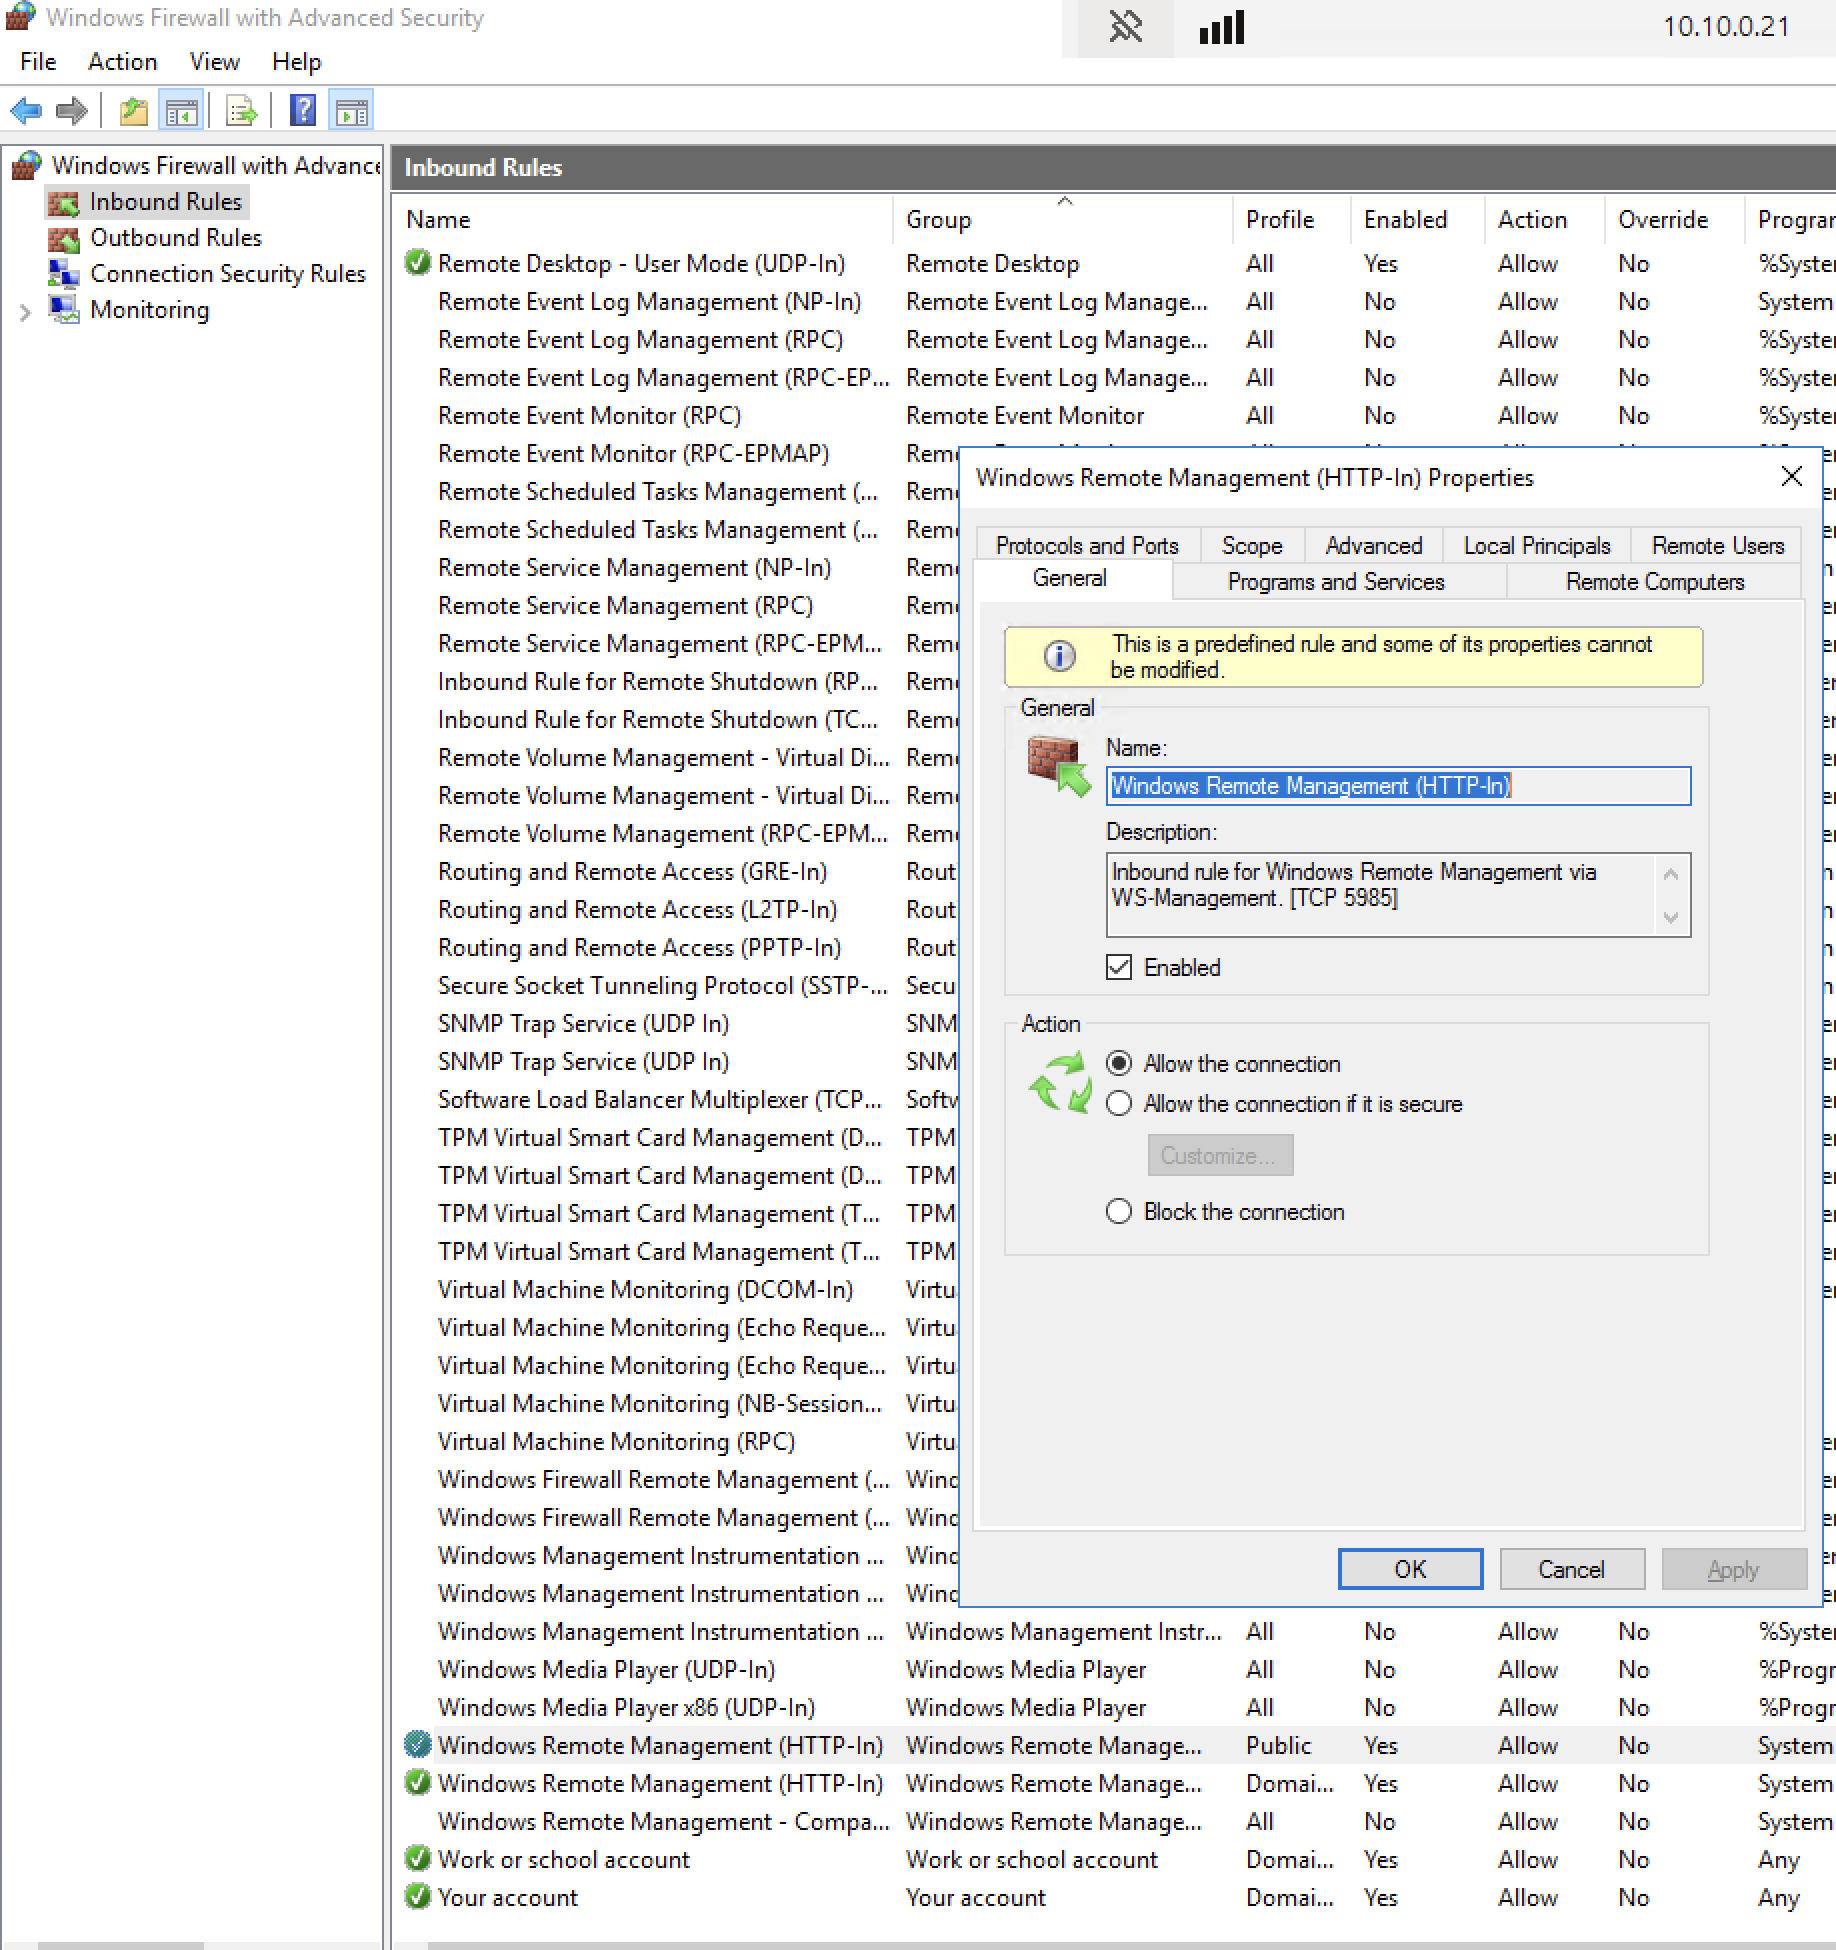Click the Back arrow toolbar icon

pos(26,111)
